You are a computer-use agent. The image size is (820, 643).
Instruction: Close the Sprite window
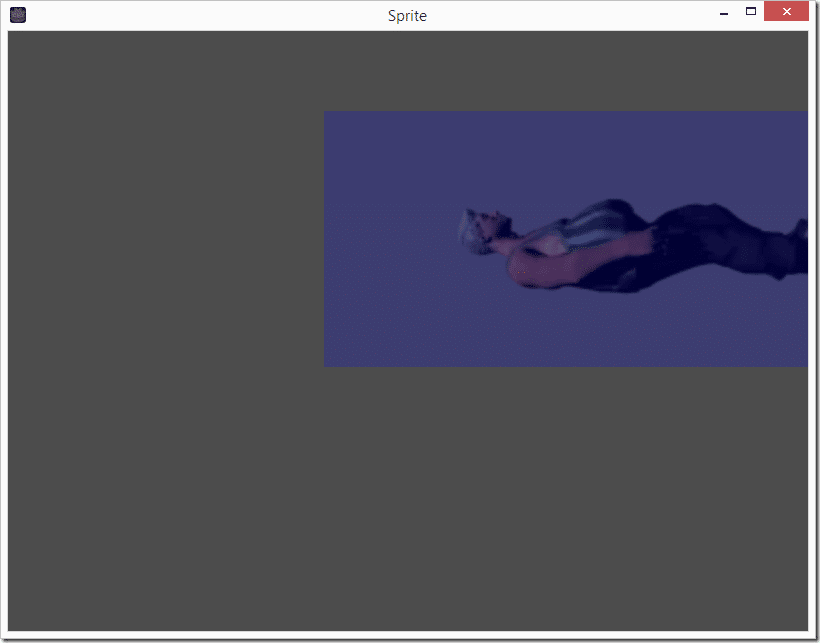(x=786, y=12)
